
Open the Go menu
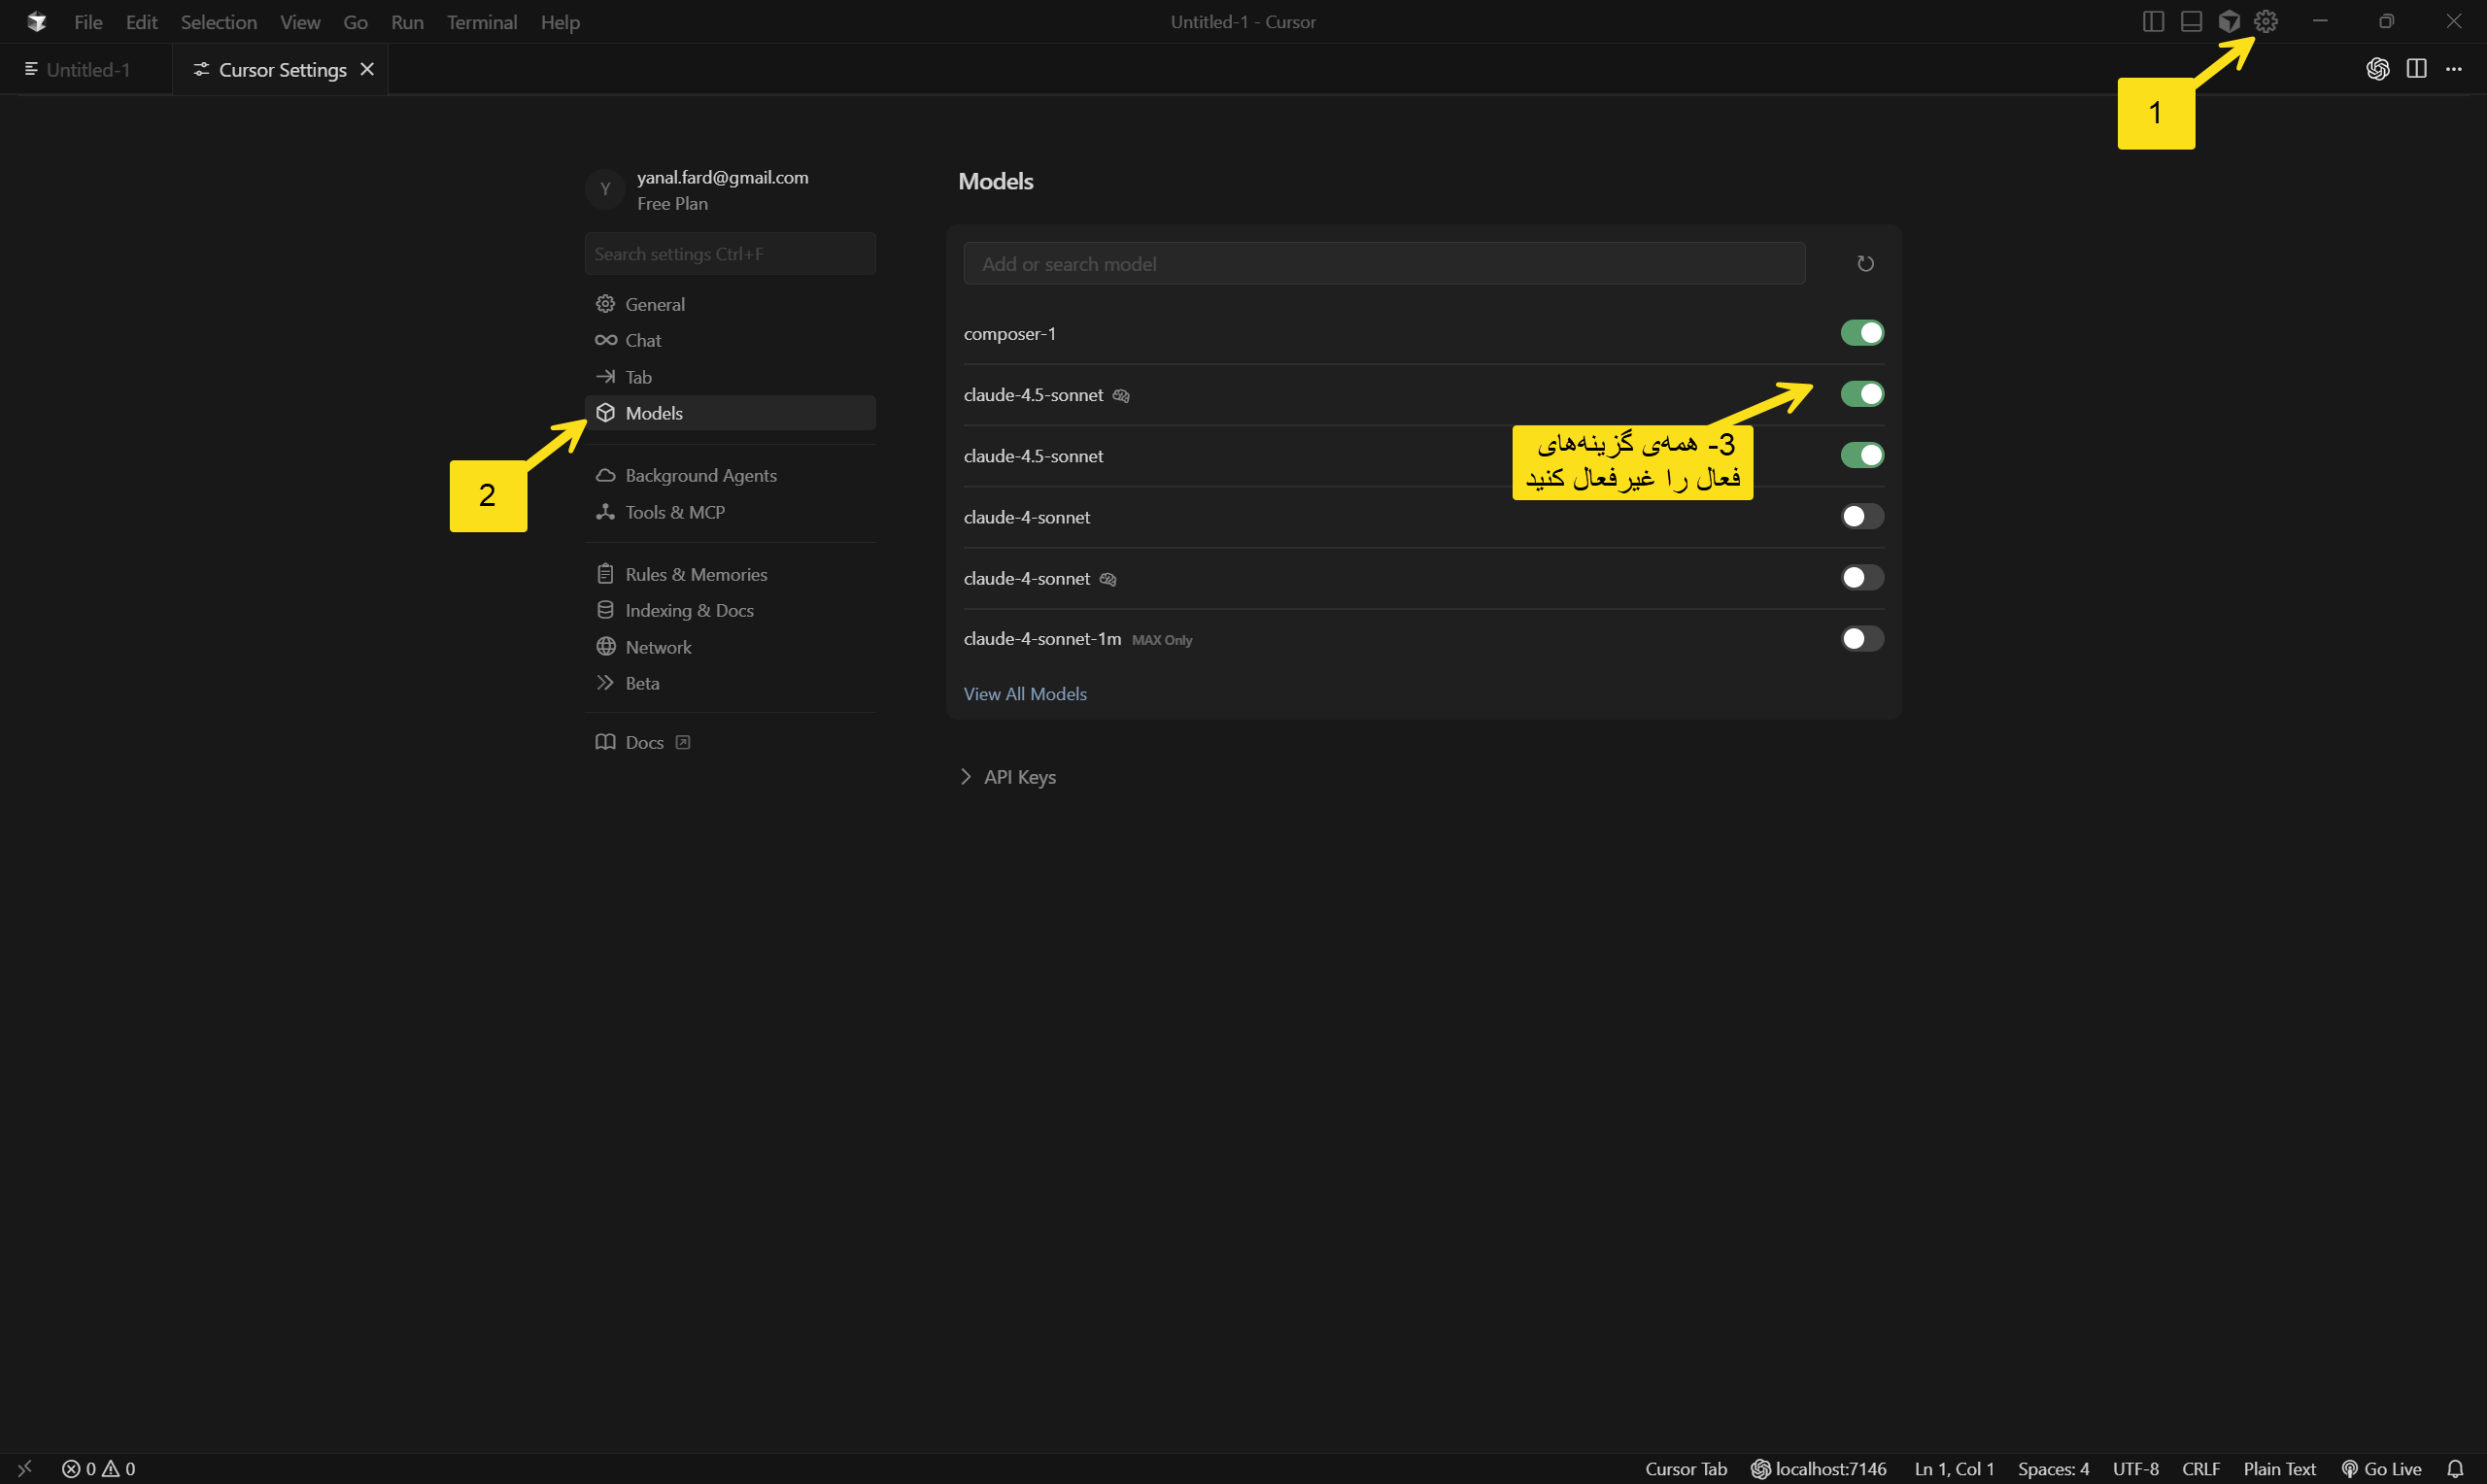[x=355, y=22]
